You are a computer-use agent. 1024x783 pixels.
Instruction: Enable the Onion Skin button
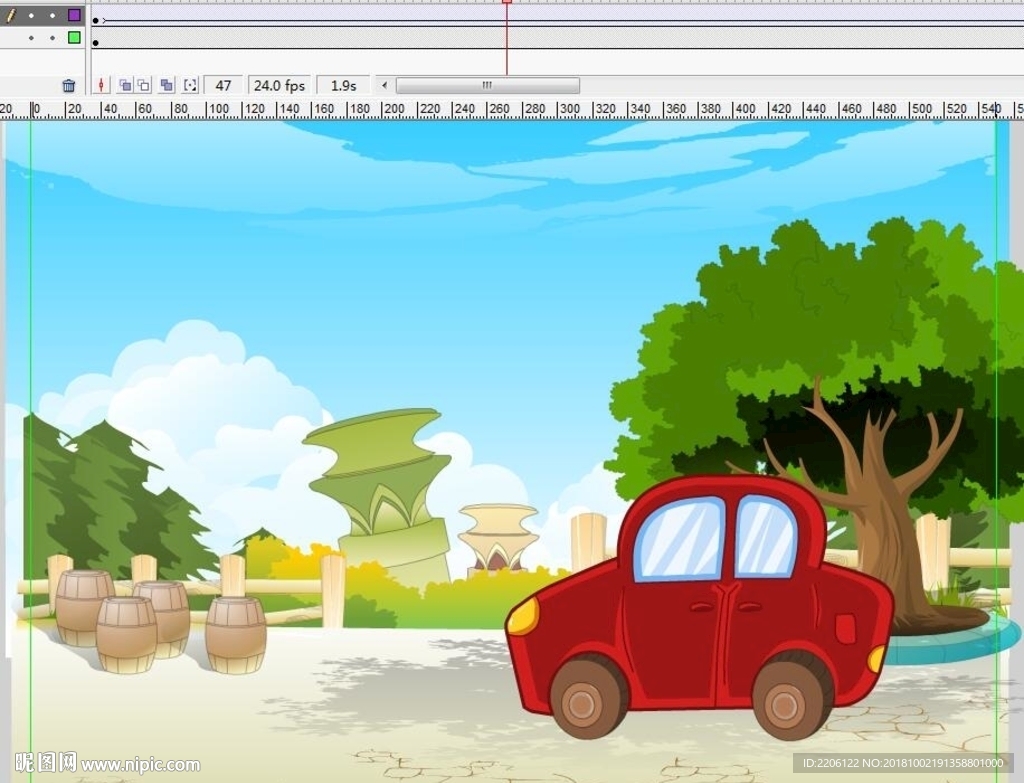tap(125, 85)
